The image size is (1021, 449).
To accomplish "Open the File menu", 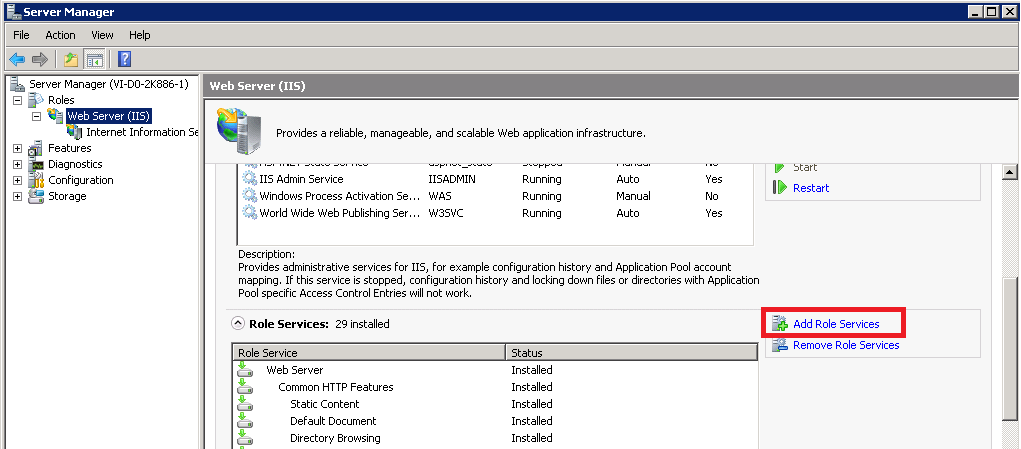I will (21, 35).
